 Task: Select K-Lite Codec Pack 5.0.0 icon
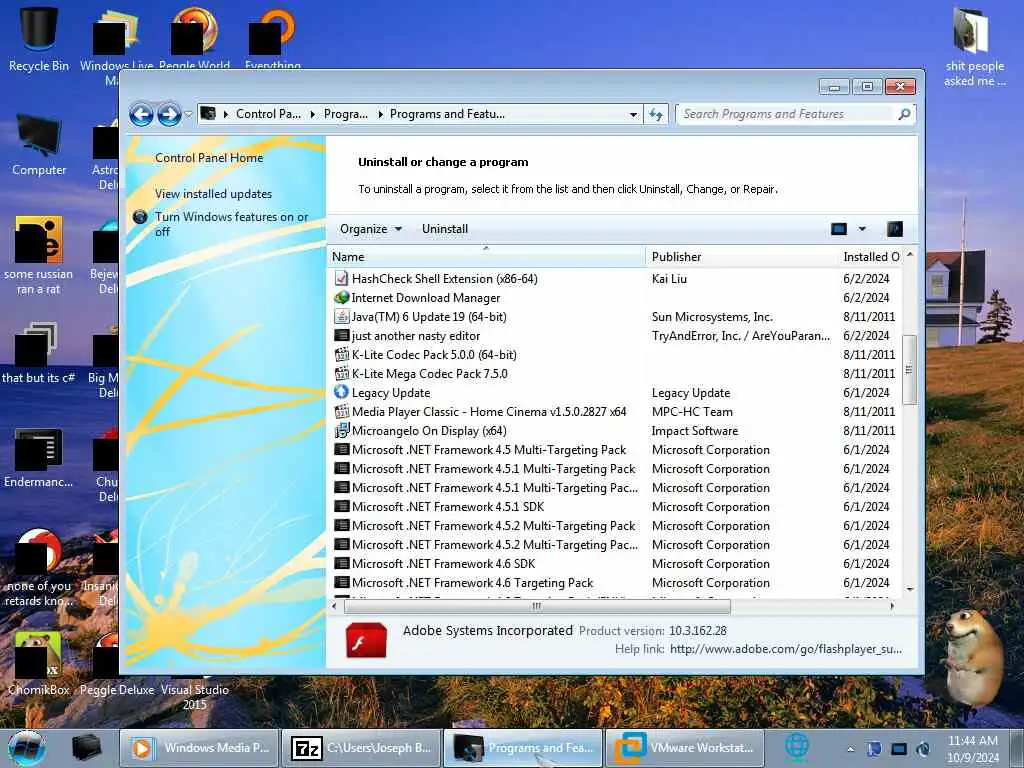point(341,355)
